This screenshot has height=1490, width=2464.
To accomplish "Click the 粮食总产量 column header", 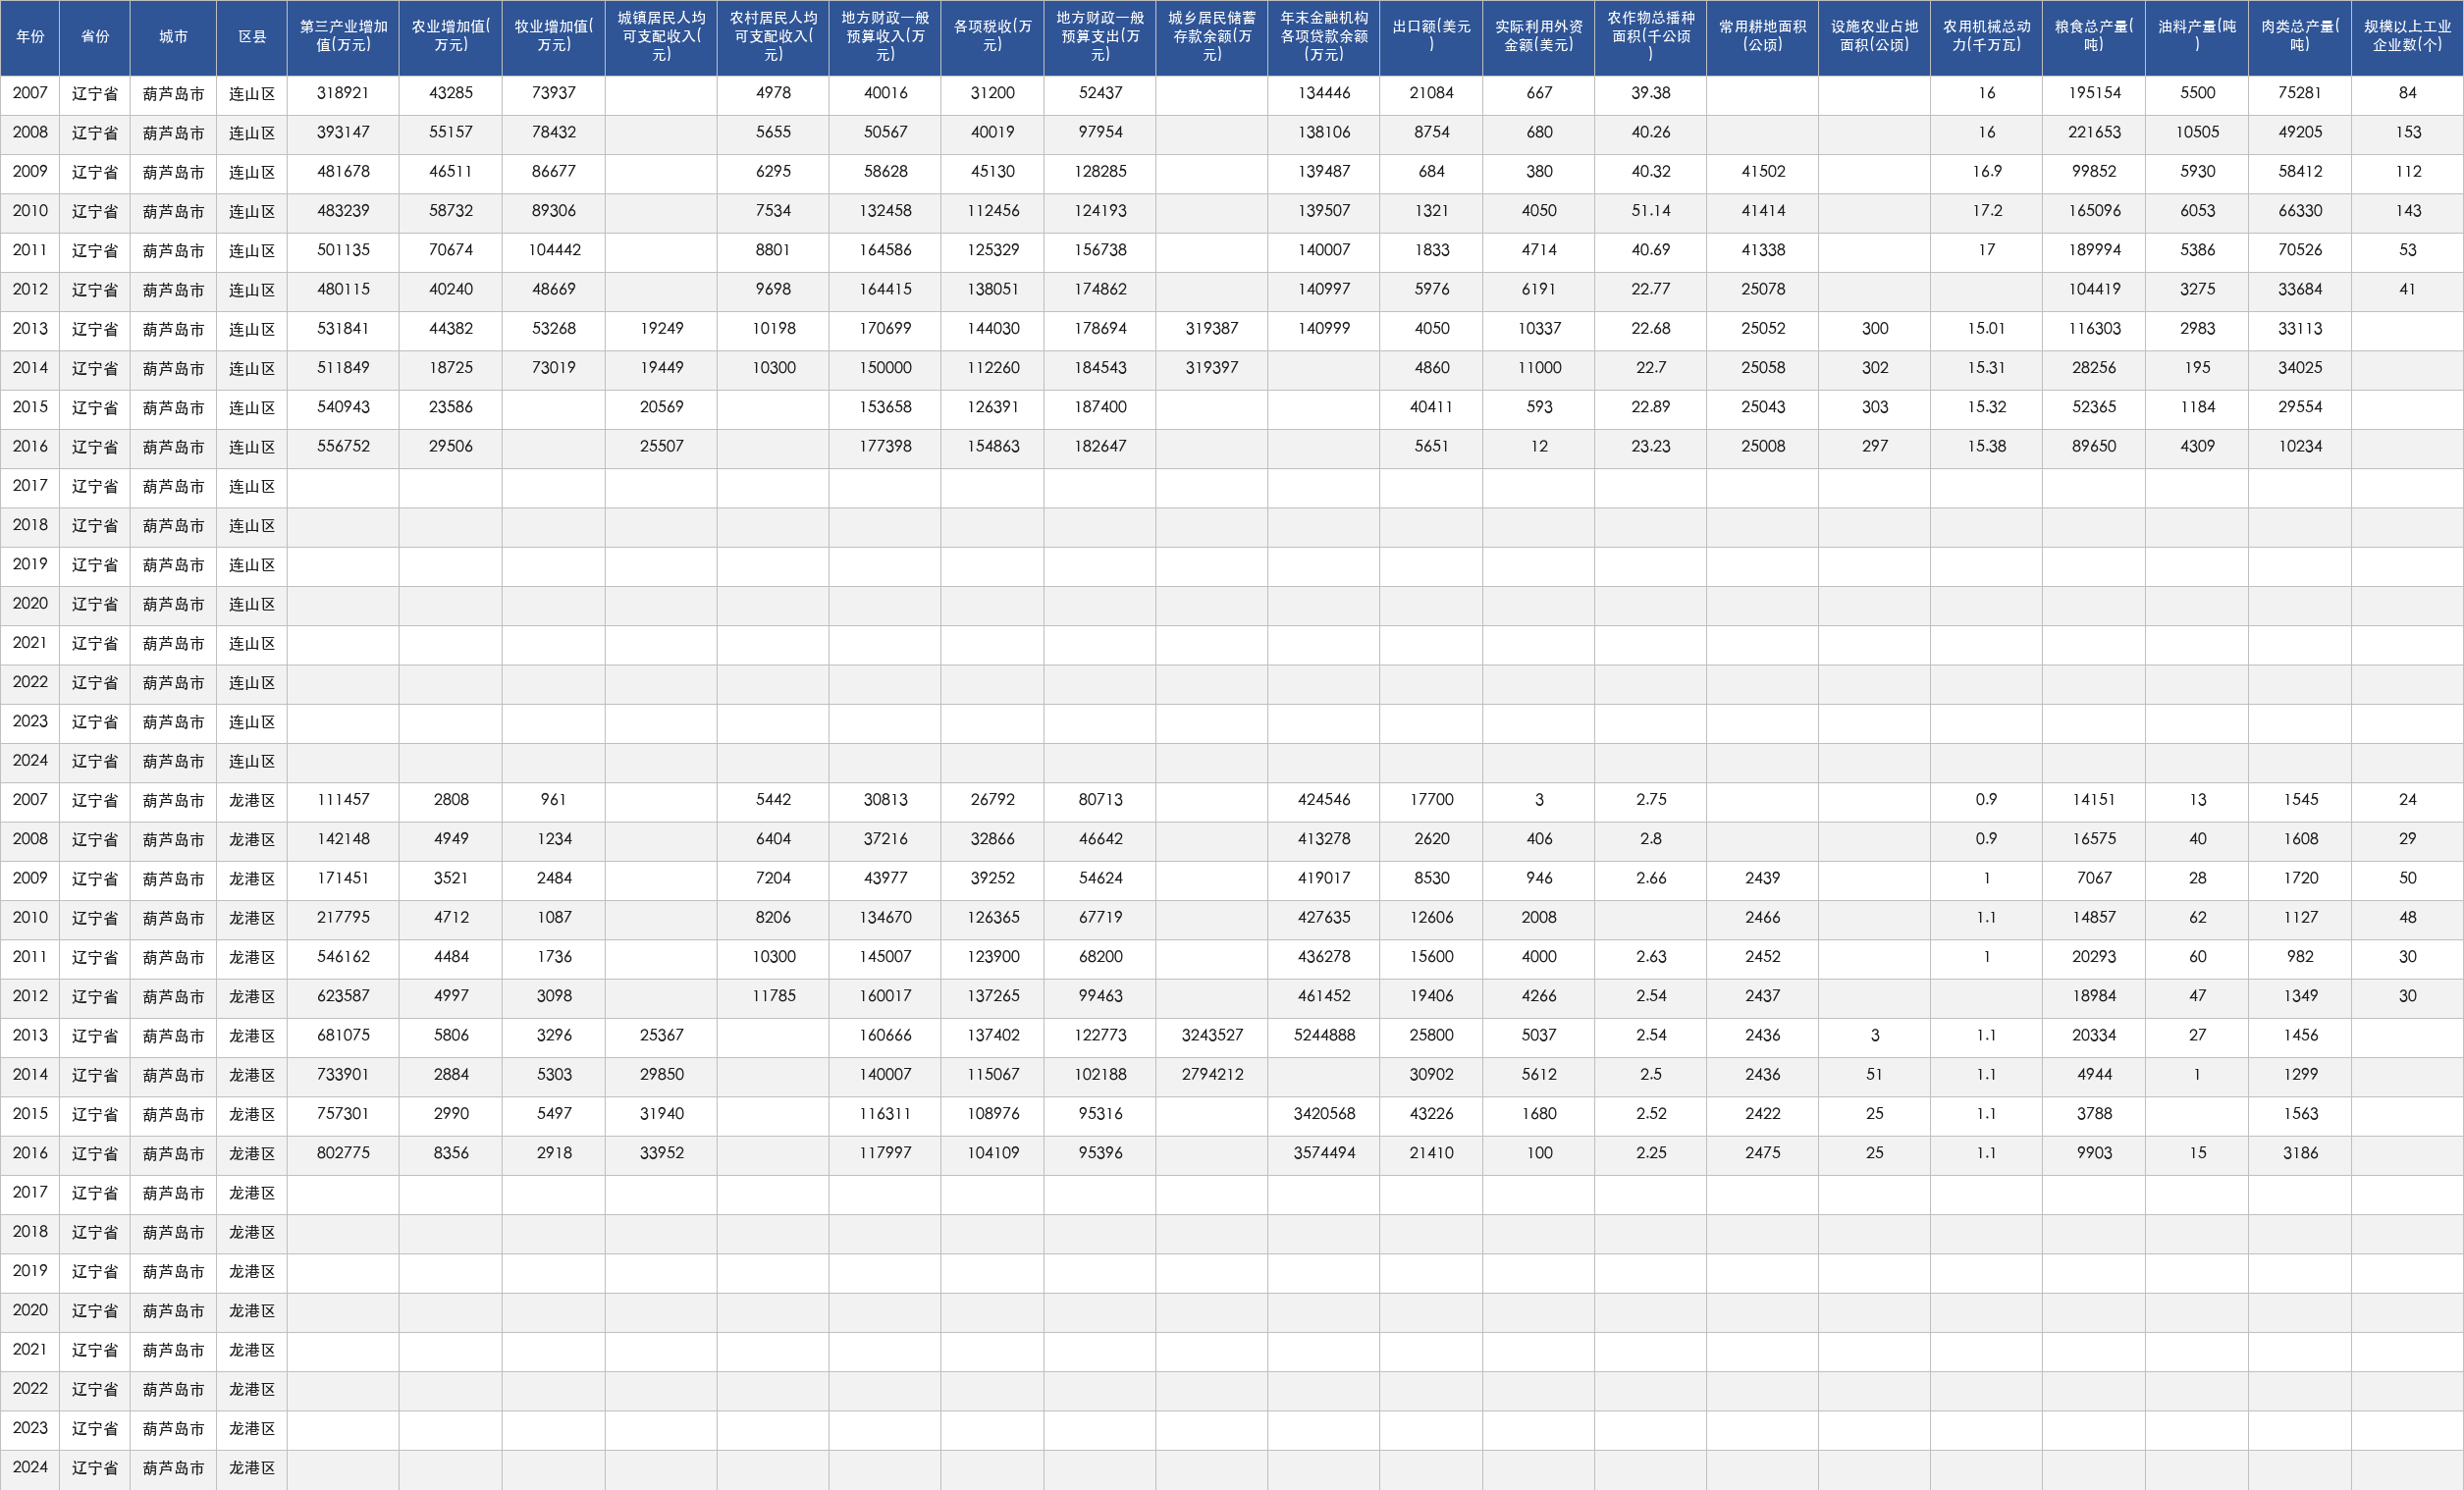I will pyautogui.click(x=2094, y=37).
